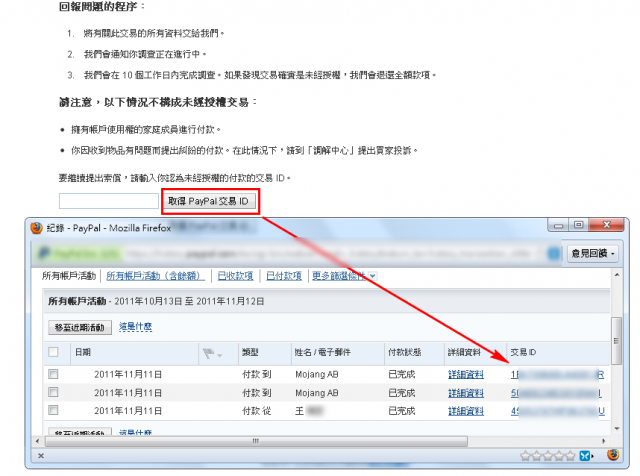This screenshot has width=640, height=476.
Task: Close the PayPal Firefox window
Action: pos(606,225)
